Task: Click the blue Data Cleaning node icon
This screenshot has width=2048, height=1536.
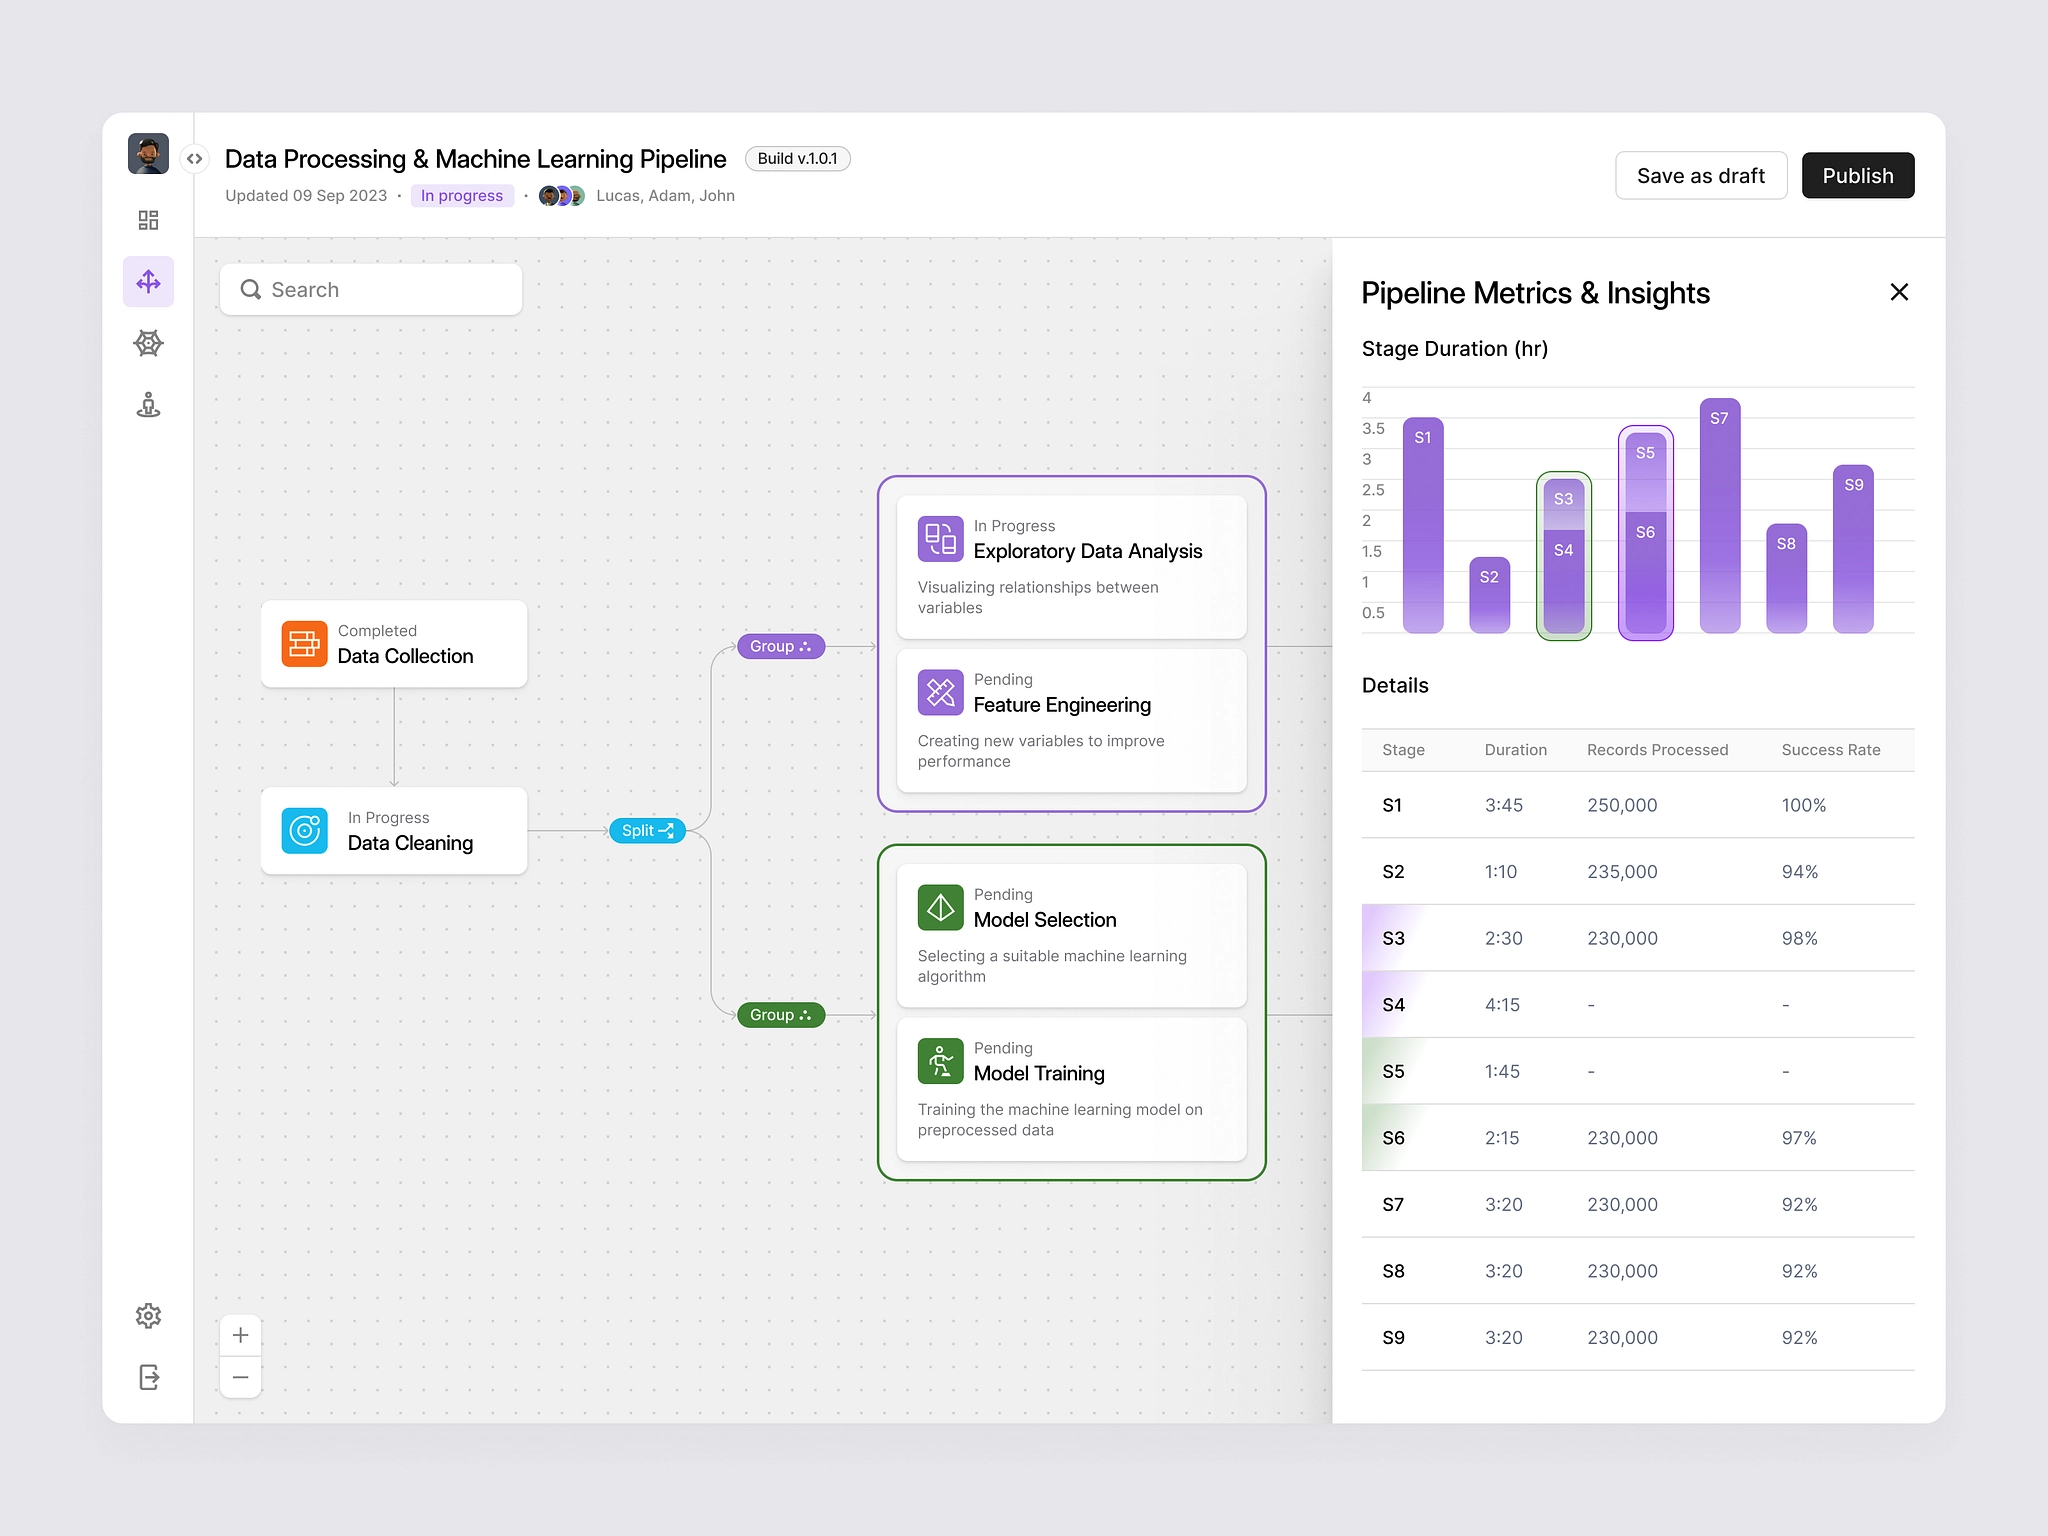Action: coord(304,831)
